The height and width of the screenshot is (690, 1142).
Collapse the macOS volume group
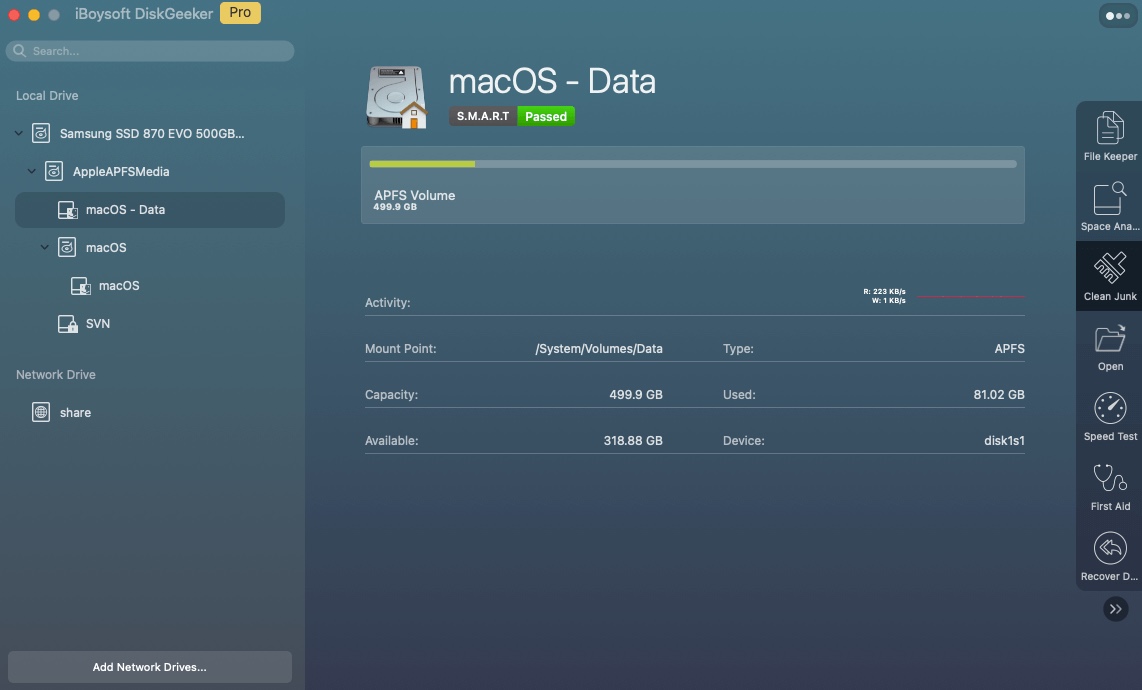45,247
